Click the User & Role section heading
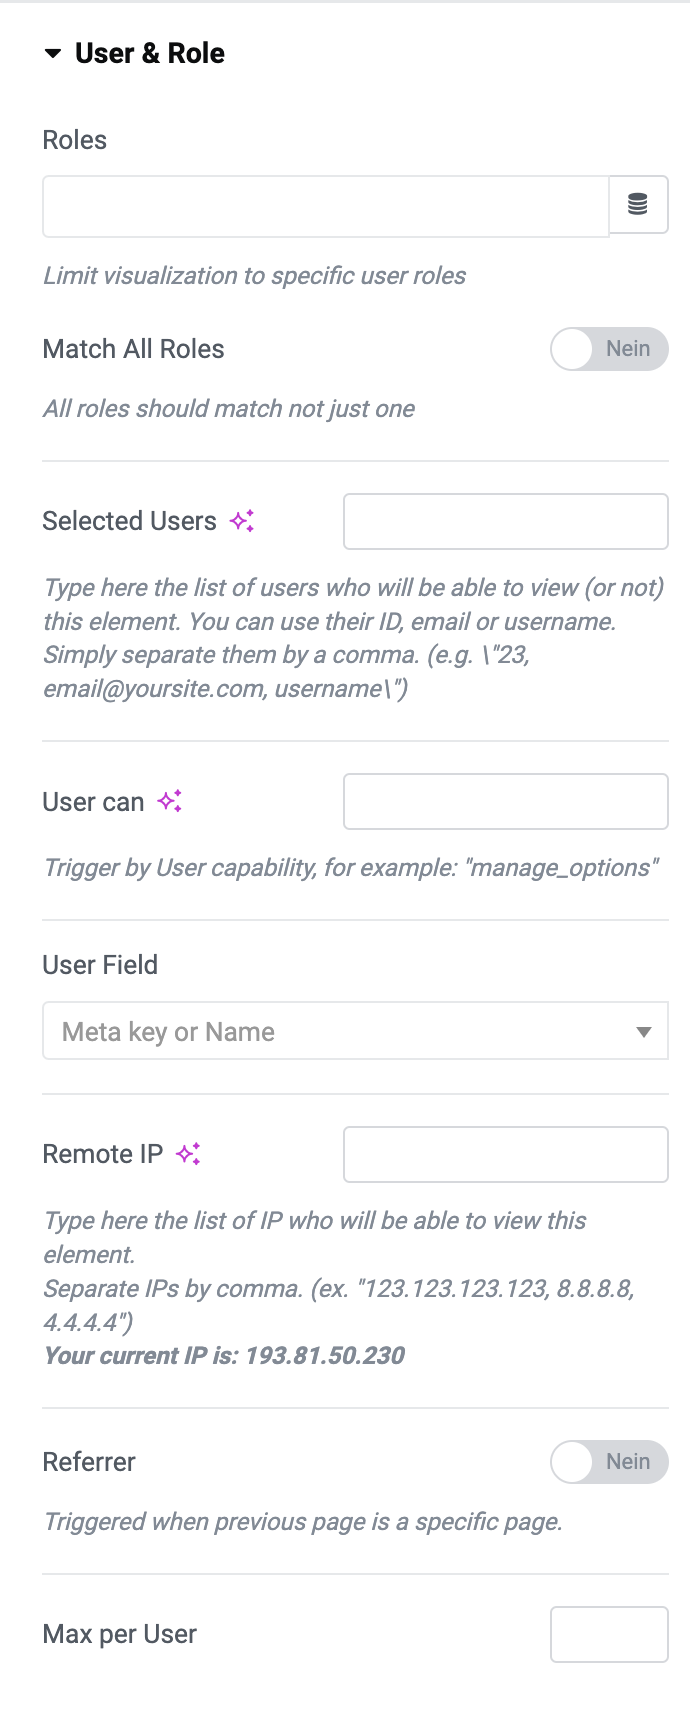This screenshot has height=1732, width=690. 150,54
